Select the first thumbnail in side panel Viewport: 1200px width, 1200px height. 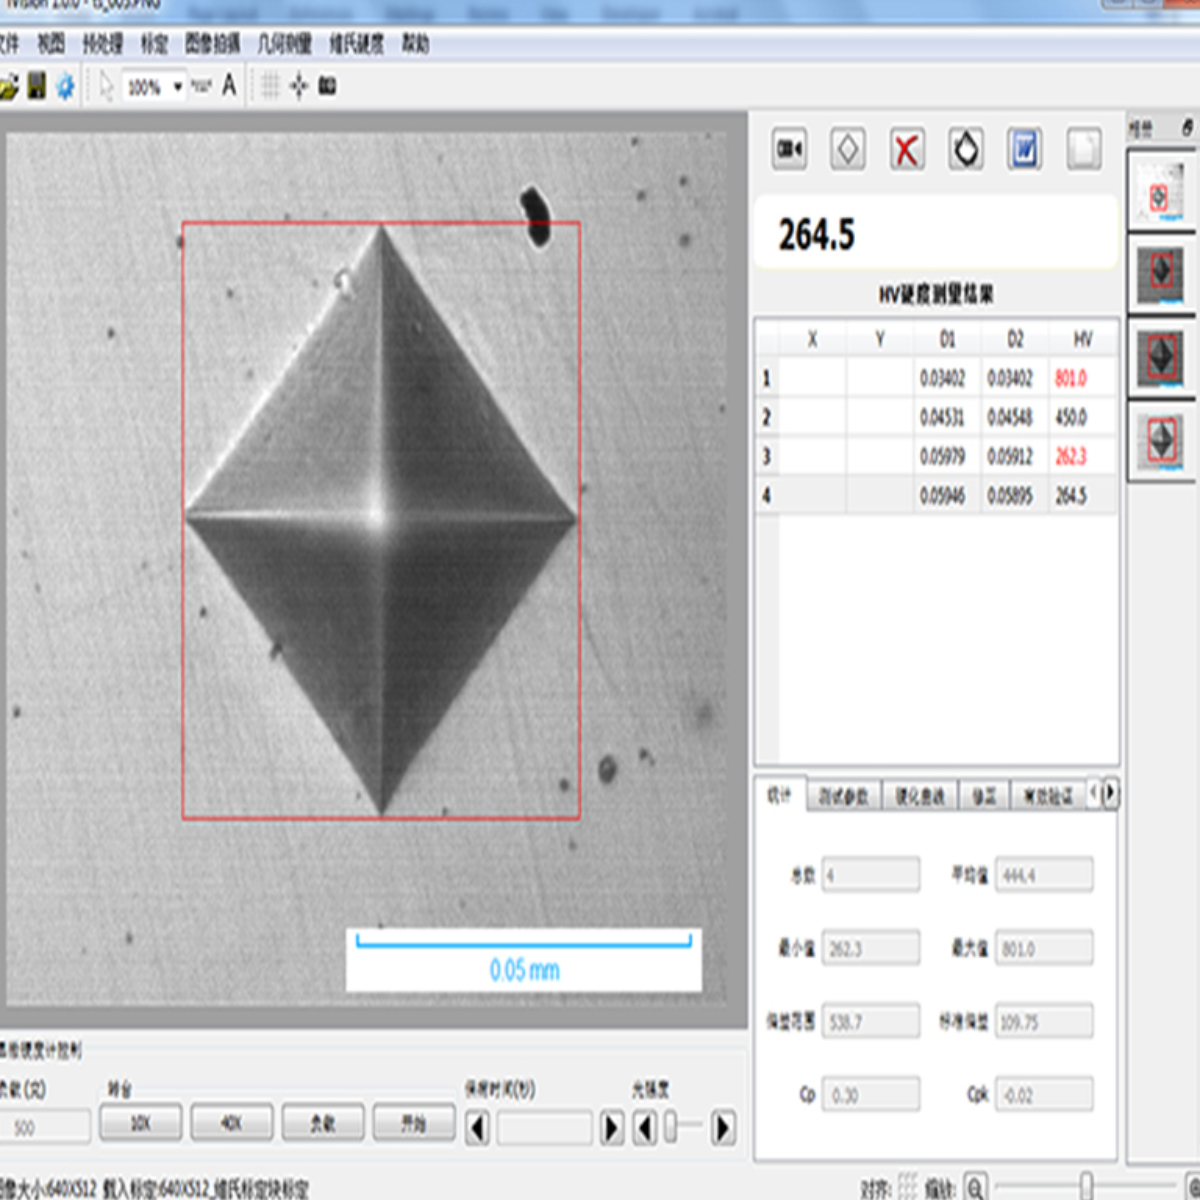[1160, 192]
